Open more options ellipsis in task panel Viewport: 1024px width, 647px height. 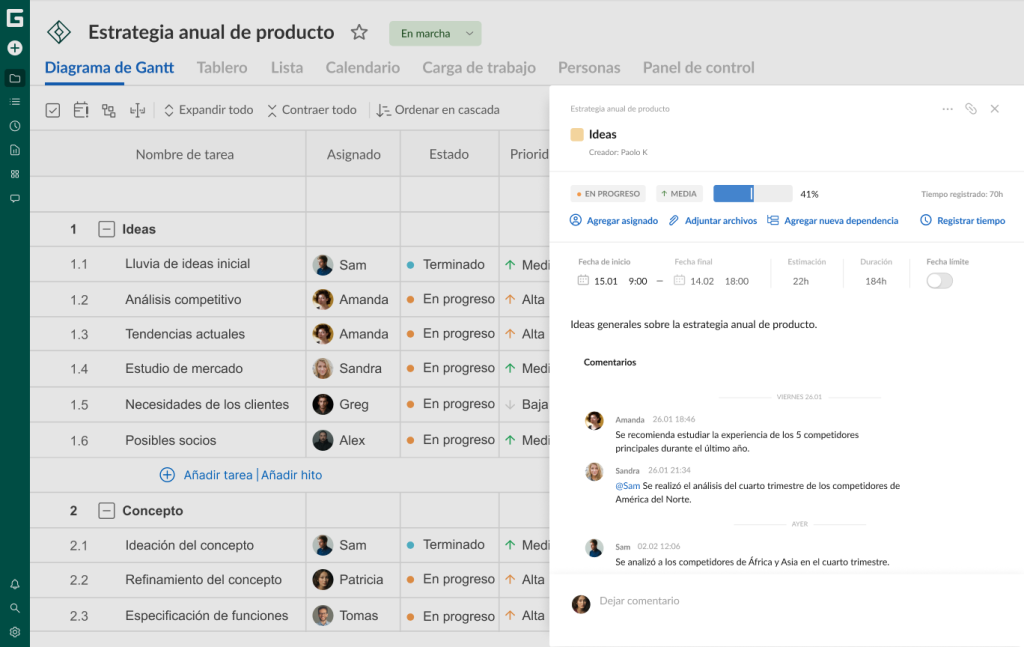coord(948,109)
